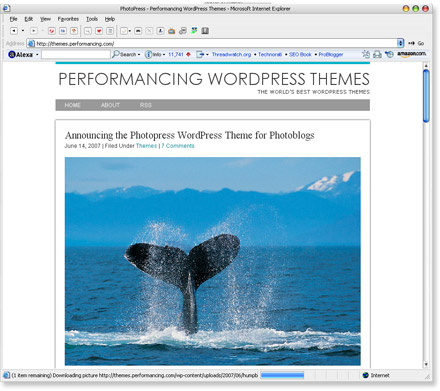The height and width of the screenshot is (391, 440).
Task: Click the blue toolbar icon after Edit
Action: [x=160, y=31]
